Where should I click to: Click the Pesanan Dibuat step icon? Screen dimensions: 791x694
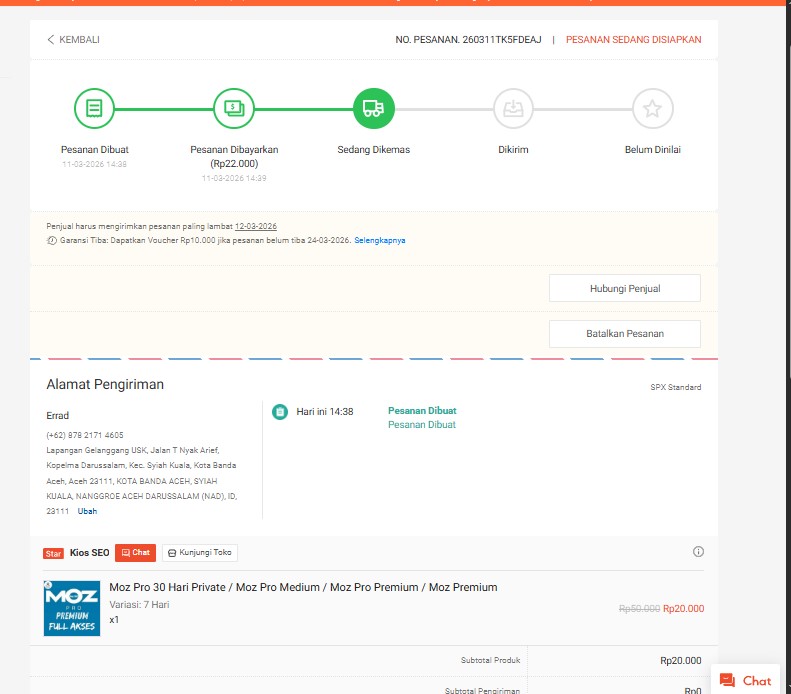[94, 108]
